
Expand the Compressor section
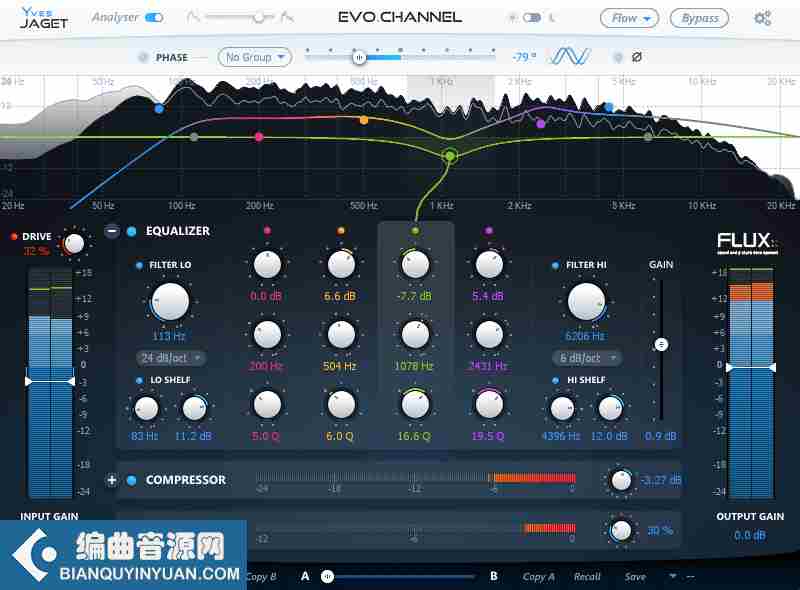[112, 480]
